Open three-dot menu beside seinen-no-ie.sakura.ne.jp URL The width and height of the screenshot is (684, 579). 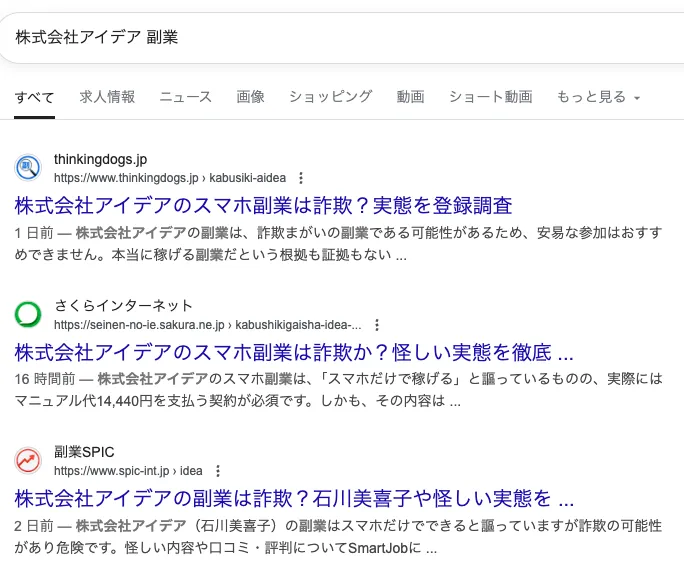(x=377, y=325)
